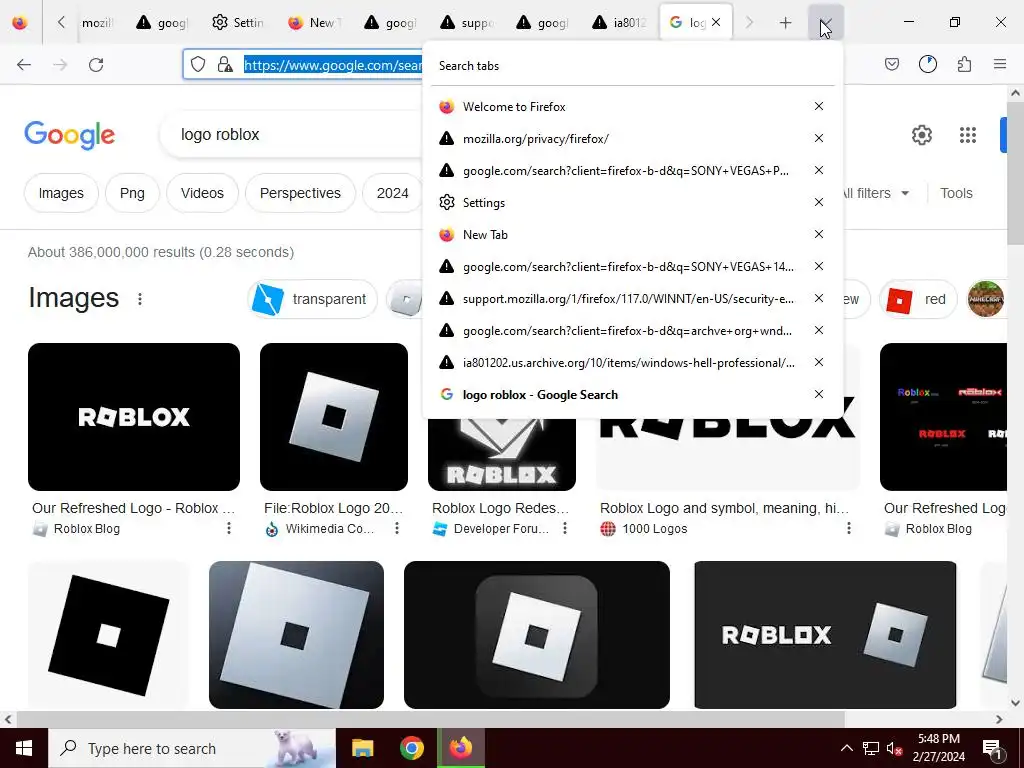
Task: Switch to mozilla.org/privacy/firefox tab entry
Action: [618, 138]
